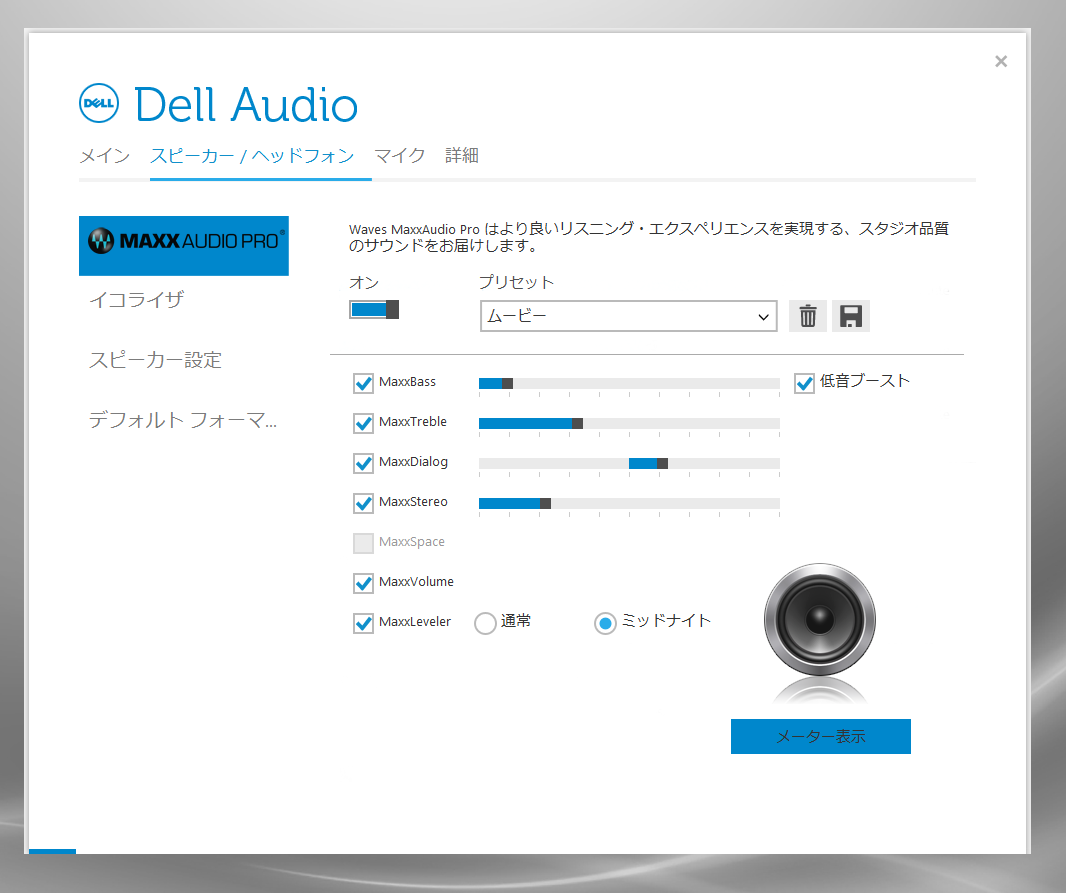1066x893 pixels.
Task: Switch to the メイン tab
Action: point(105,156)
